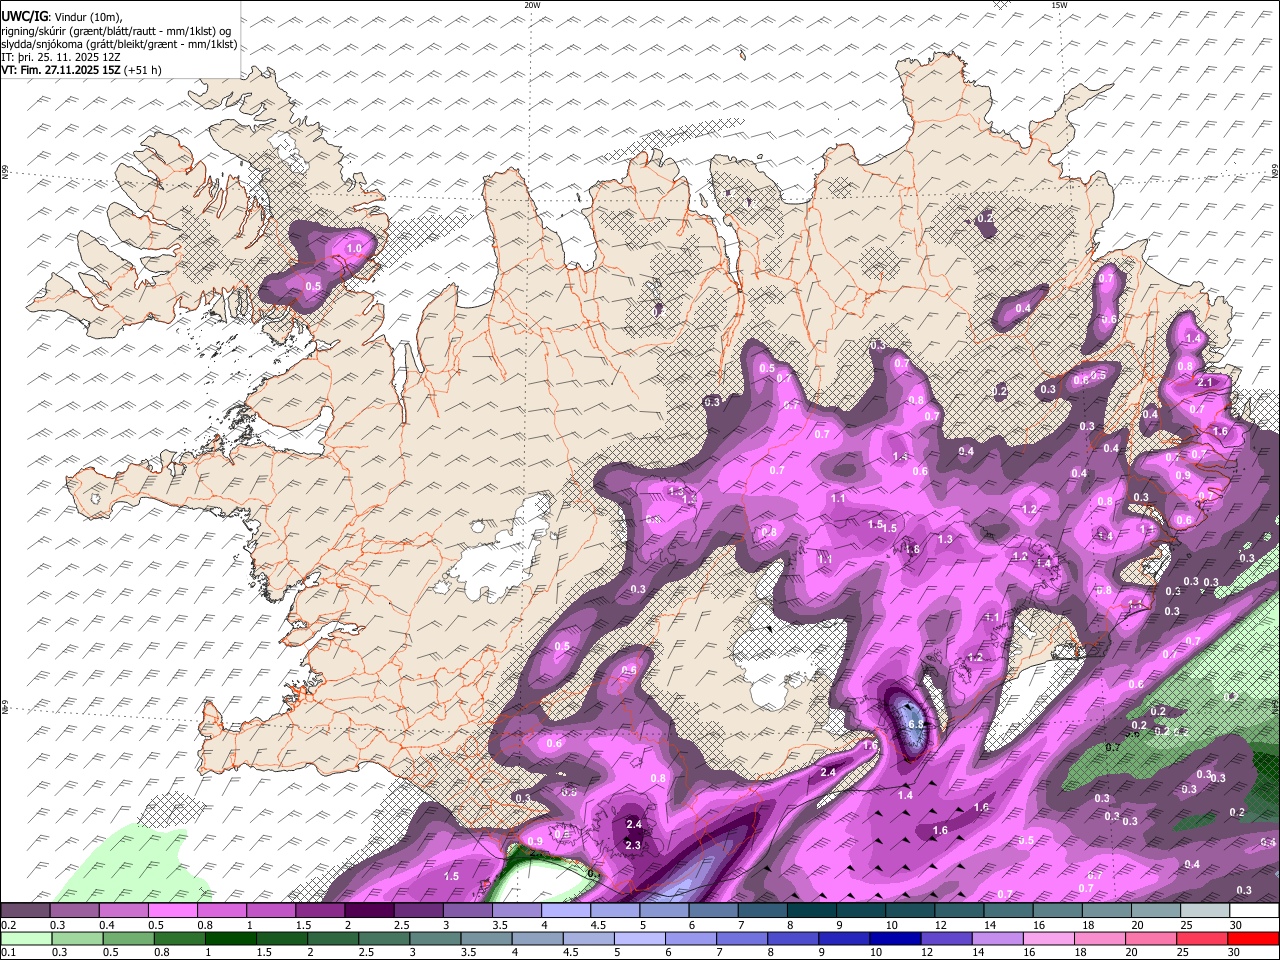Pick the pale lavender upper-legend swatch starting at 4

(x=566, y=911)
